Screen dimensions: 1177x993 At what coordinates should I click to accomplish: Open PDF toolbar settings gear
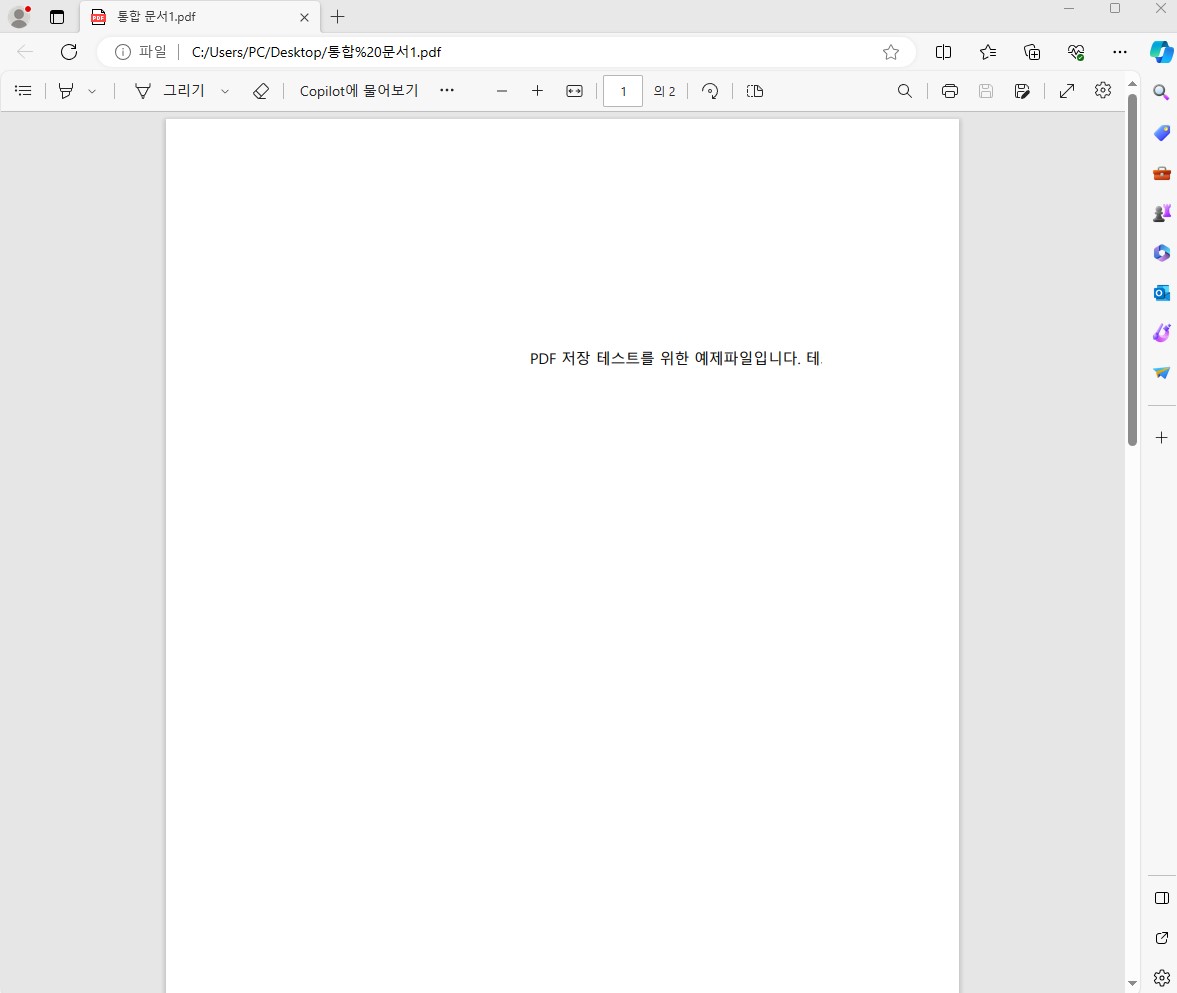point(1103,90)
